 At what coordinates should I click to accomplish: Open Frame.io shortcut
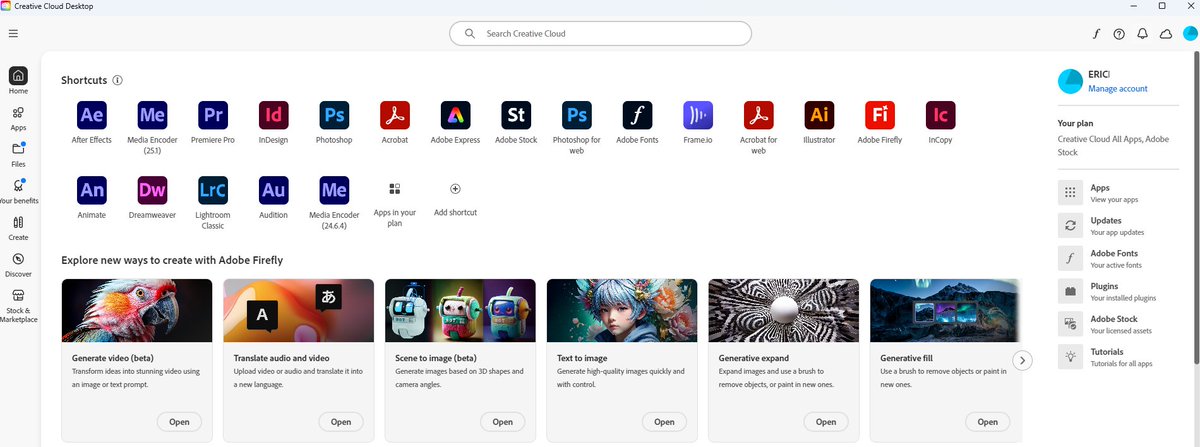[x=698, y=115]
